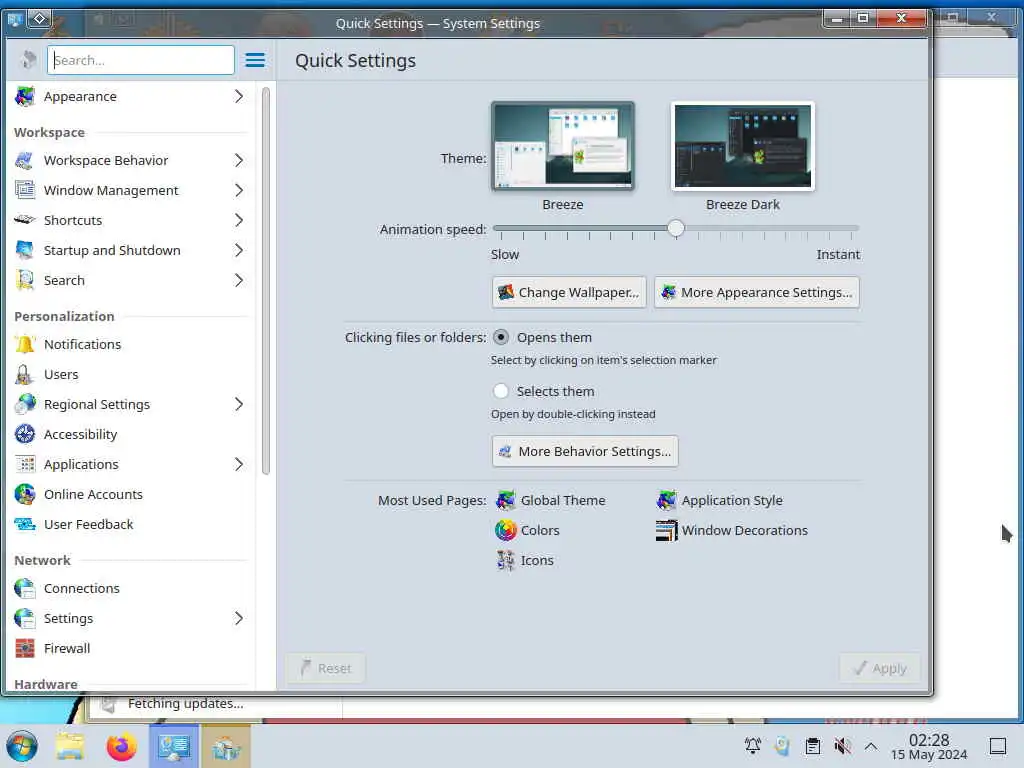1024x768 pixels.
Task: Click the Firewall brick icon
Action: tap(25, 648)
